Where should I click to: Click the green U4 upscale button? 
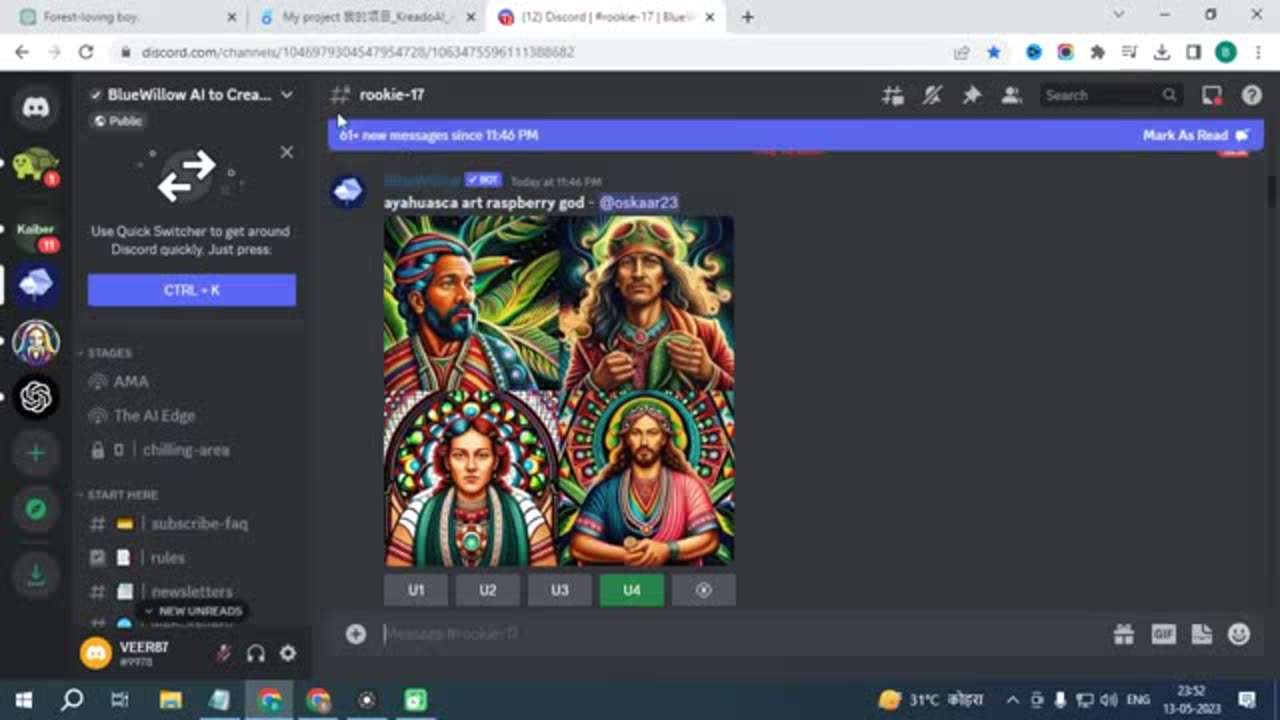coord(632,590)
